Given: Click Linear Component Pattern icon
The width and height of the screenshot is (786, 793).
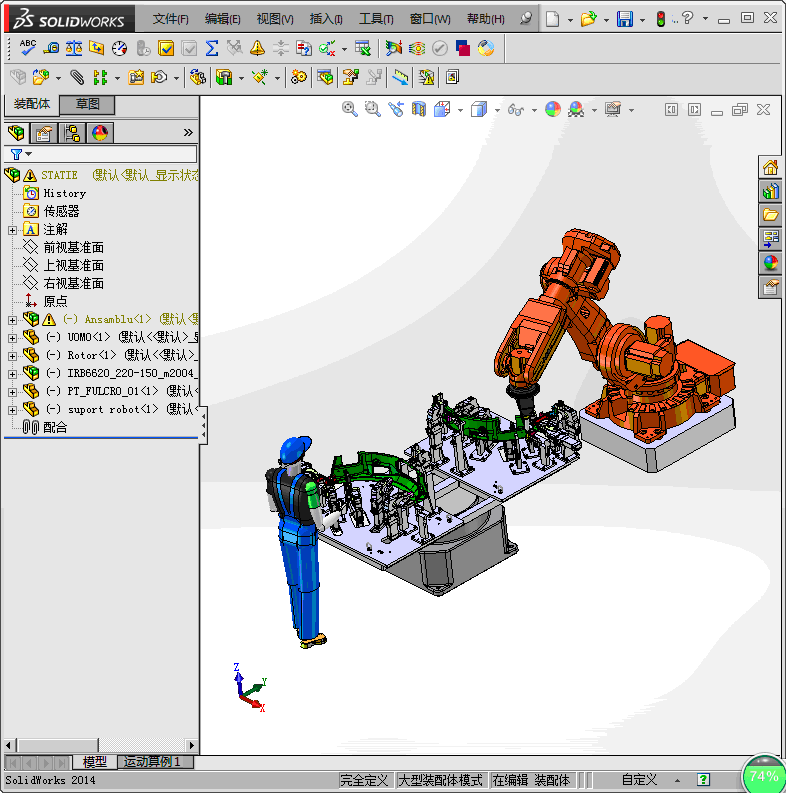Looking at the screenshot, I should [x=100, y=77].
